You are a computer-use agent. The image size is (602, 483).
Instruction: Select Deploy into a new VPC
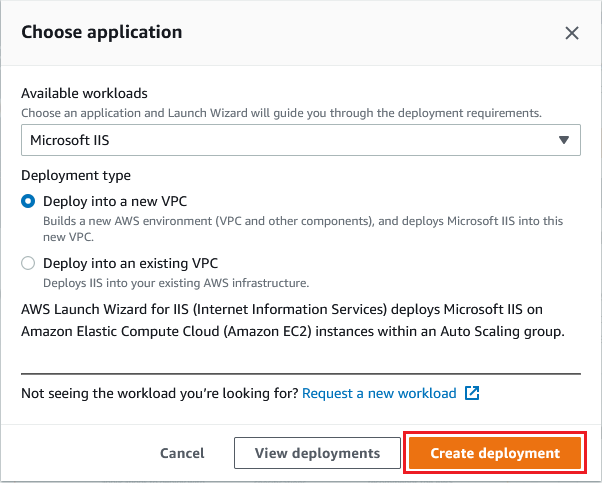click(28, 201)
